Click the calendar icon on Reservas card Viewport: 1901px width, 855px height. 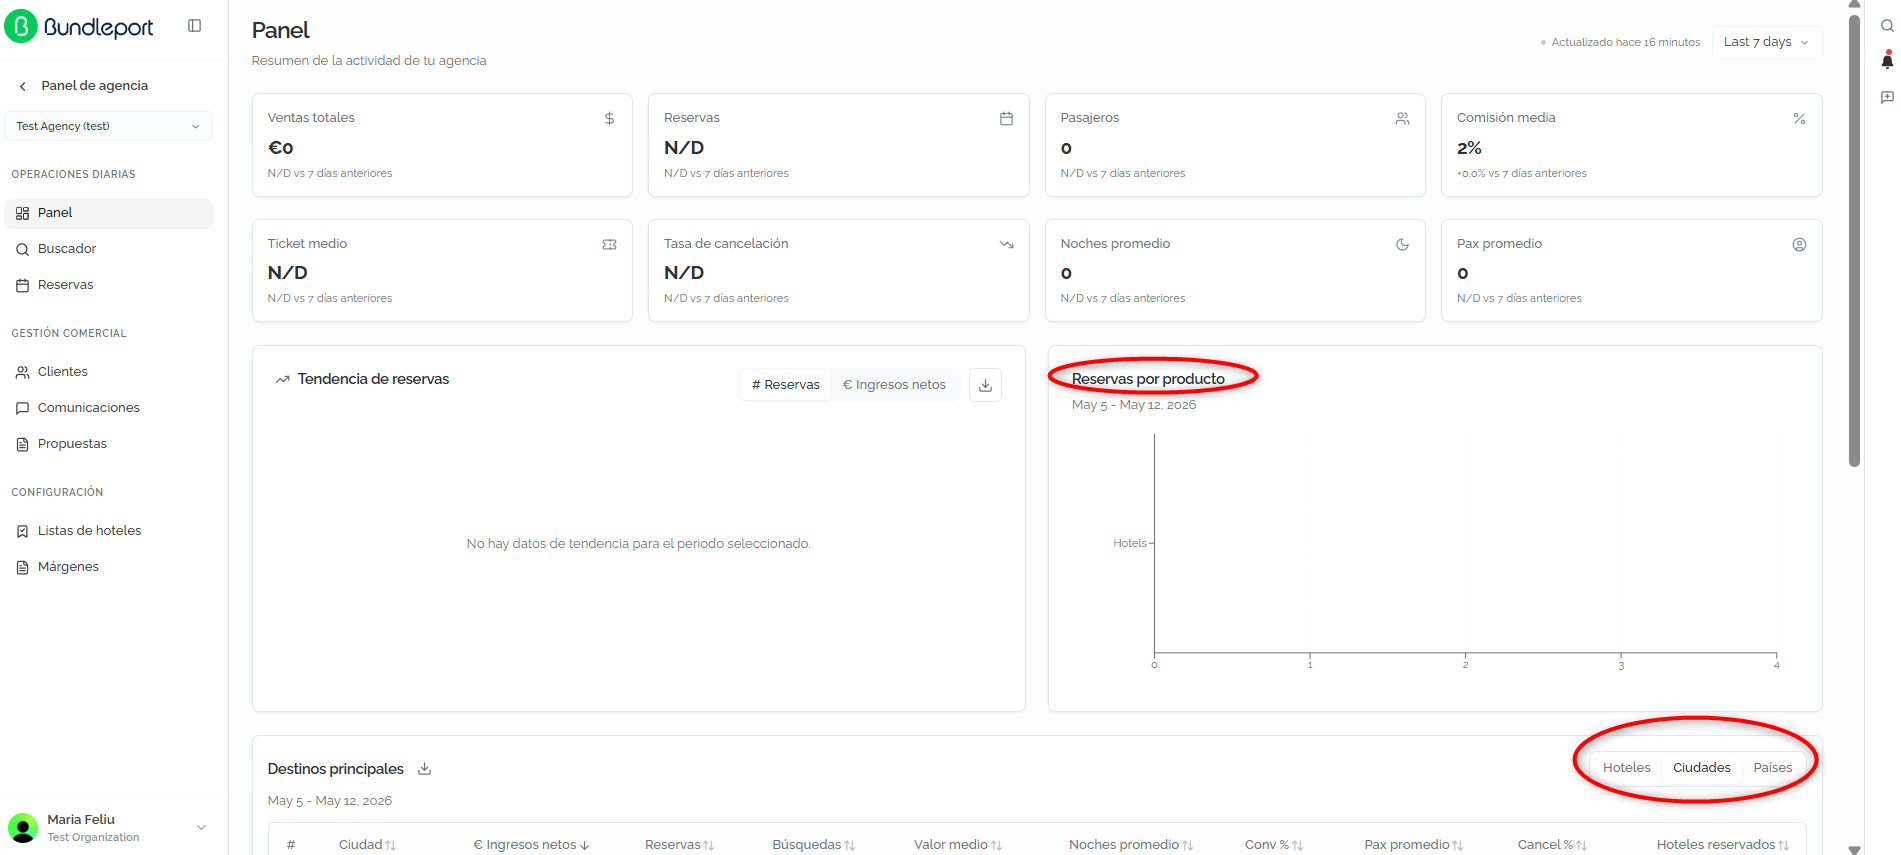(1006, 118)
